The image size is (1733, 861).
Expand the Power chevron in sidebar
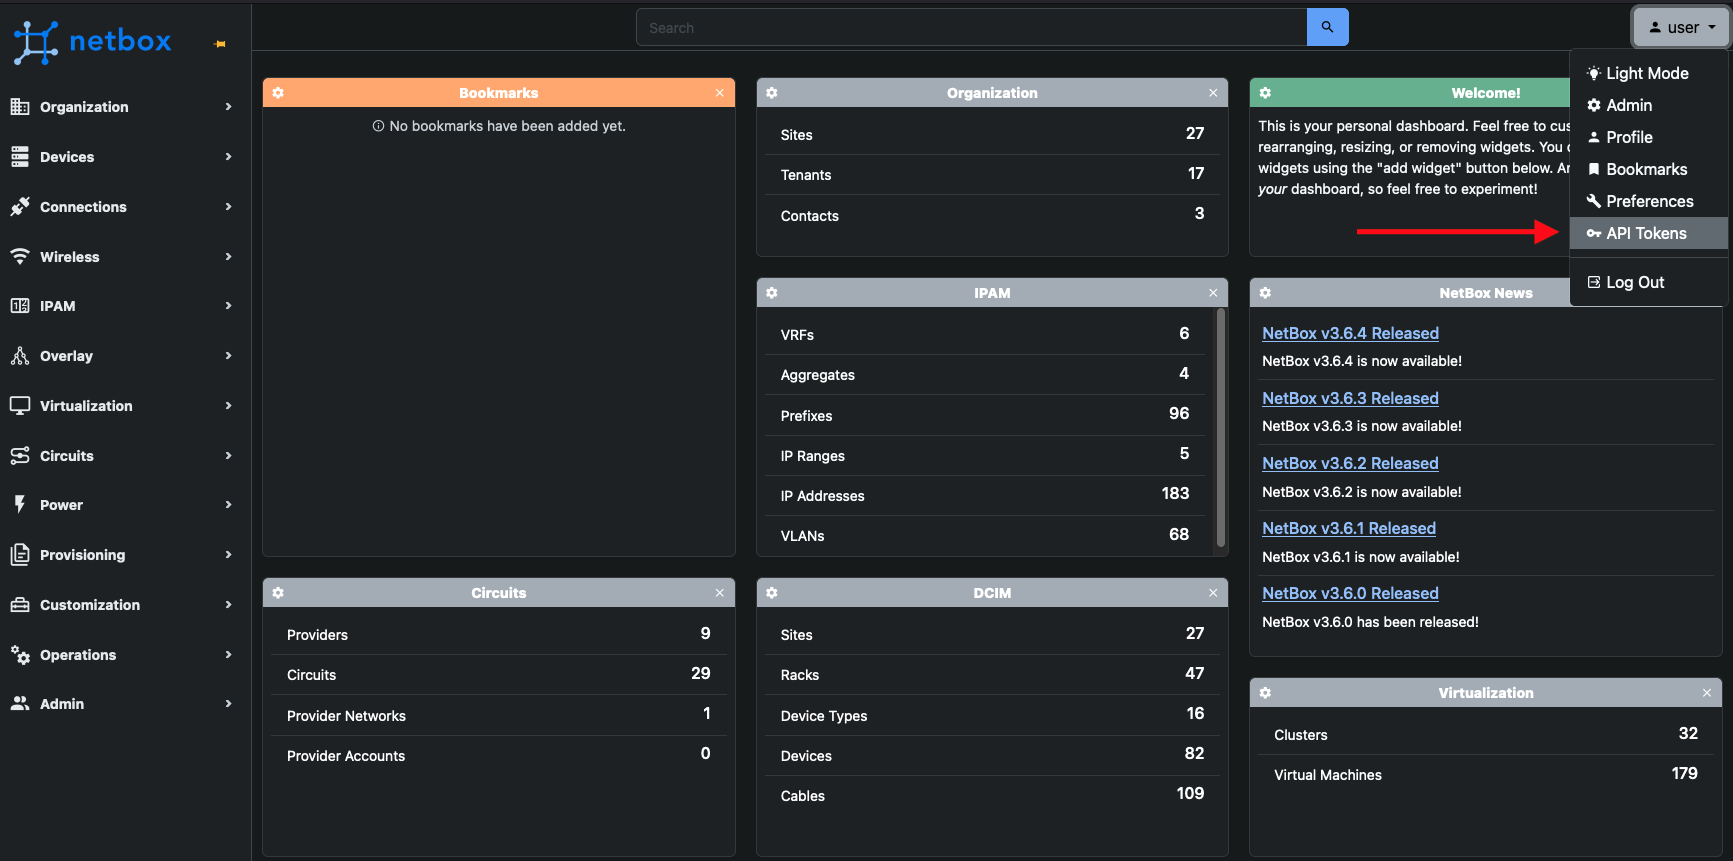click(228, 505)
